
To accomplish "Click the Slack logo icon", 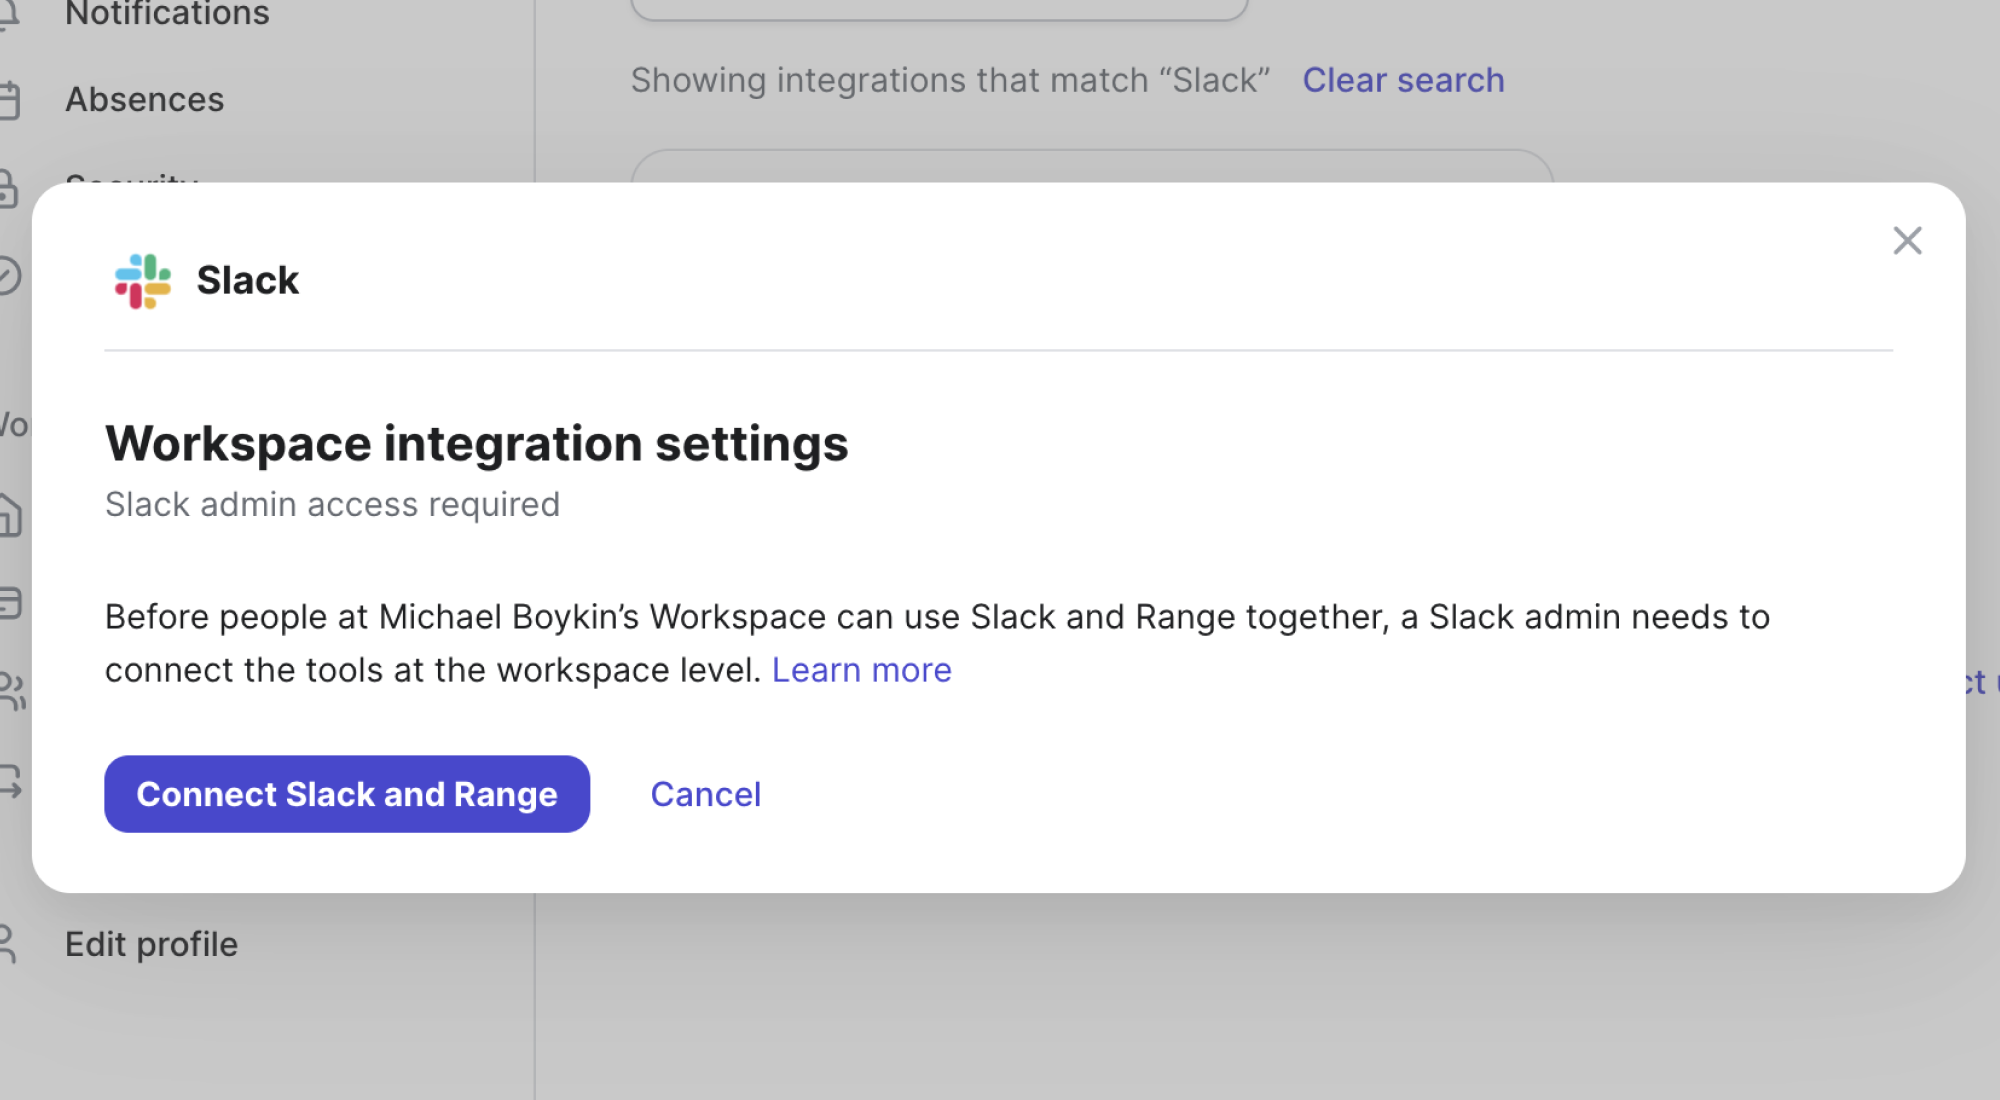I will (x=143, y=281).
